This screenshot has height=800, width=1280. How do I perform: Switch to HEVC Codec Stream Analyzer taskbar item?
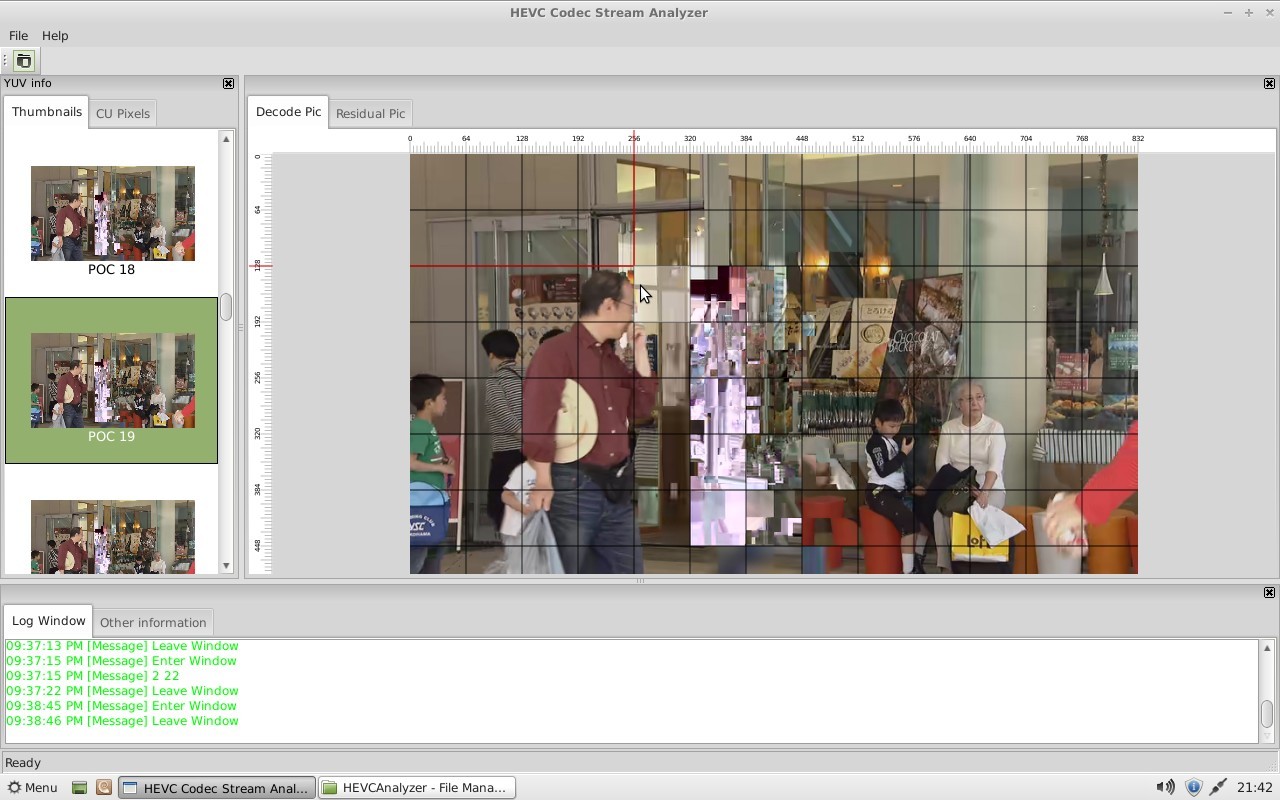pos(217,788)
